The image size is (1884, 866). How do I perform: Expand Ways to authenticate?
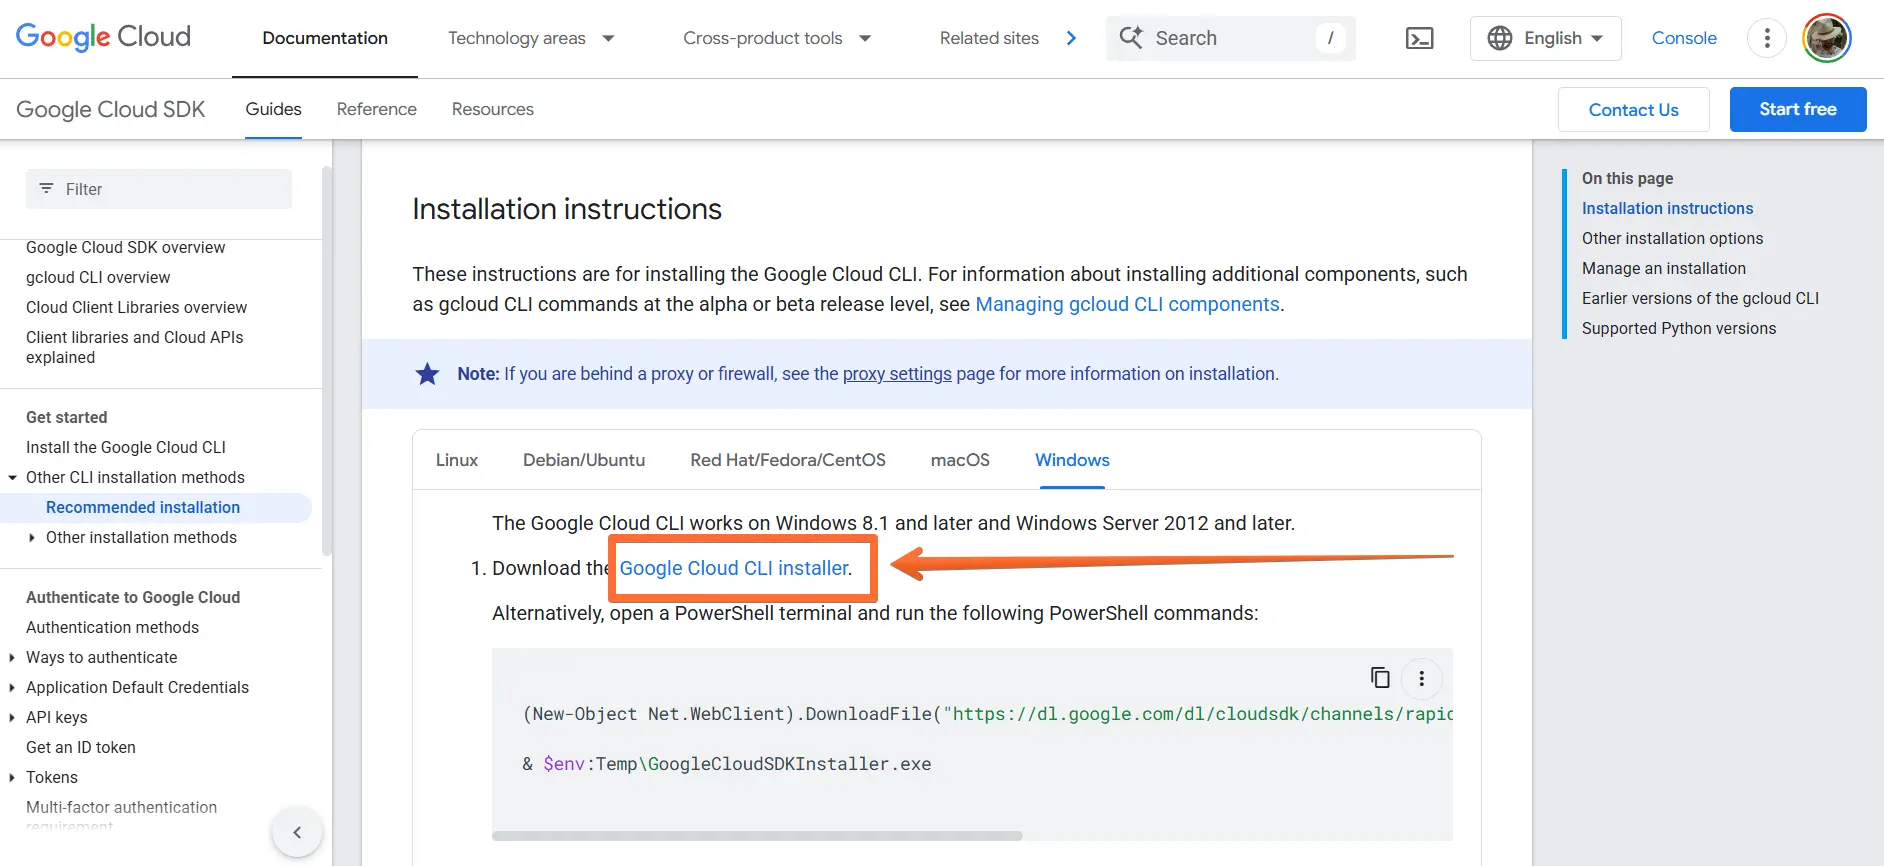click(11, 657)
